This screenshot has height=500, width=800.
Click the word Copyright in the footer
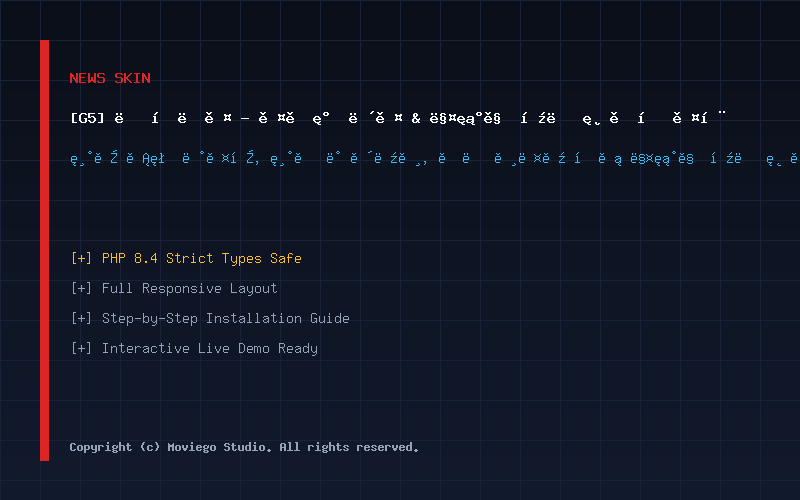pos(101,447)
